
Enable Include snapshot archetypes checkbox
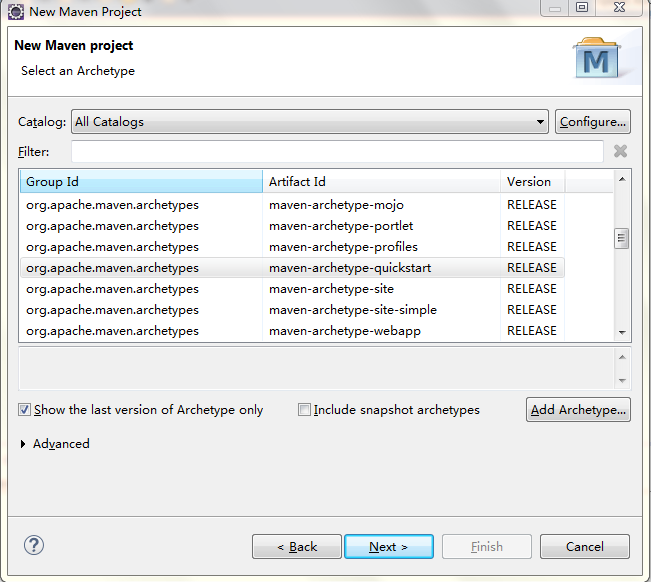[x=304, y=410]
